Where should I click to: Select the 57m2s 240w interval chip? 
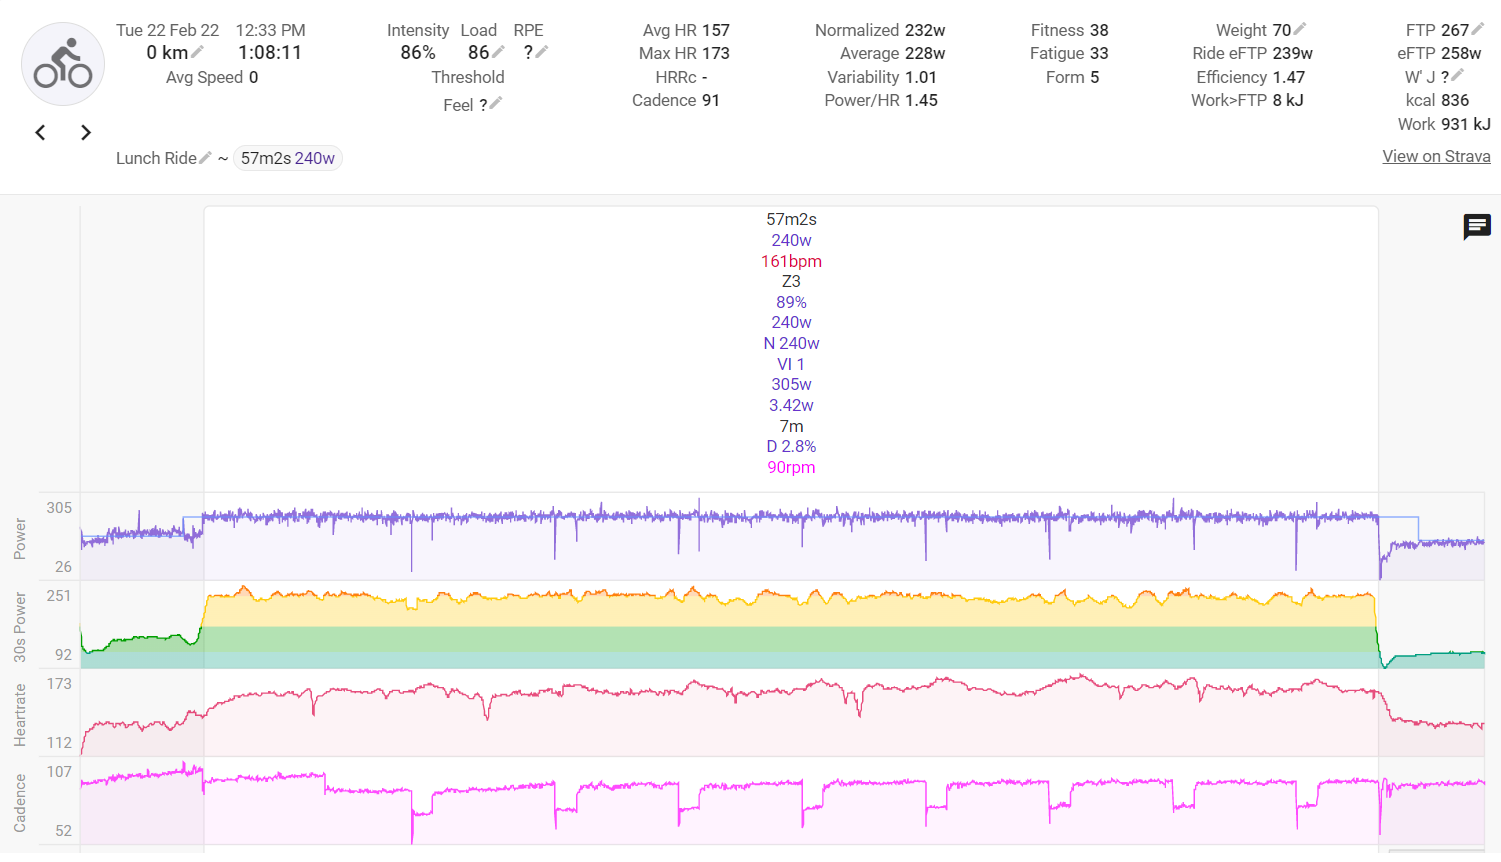[x=288, y=158]
